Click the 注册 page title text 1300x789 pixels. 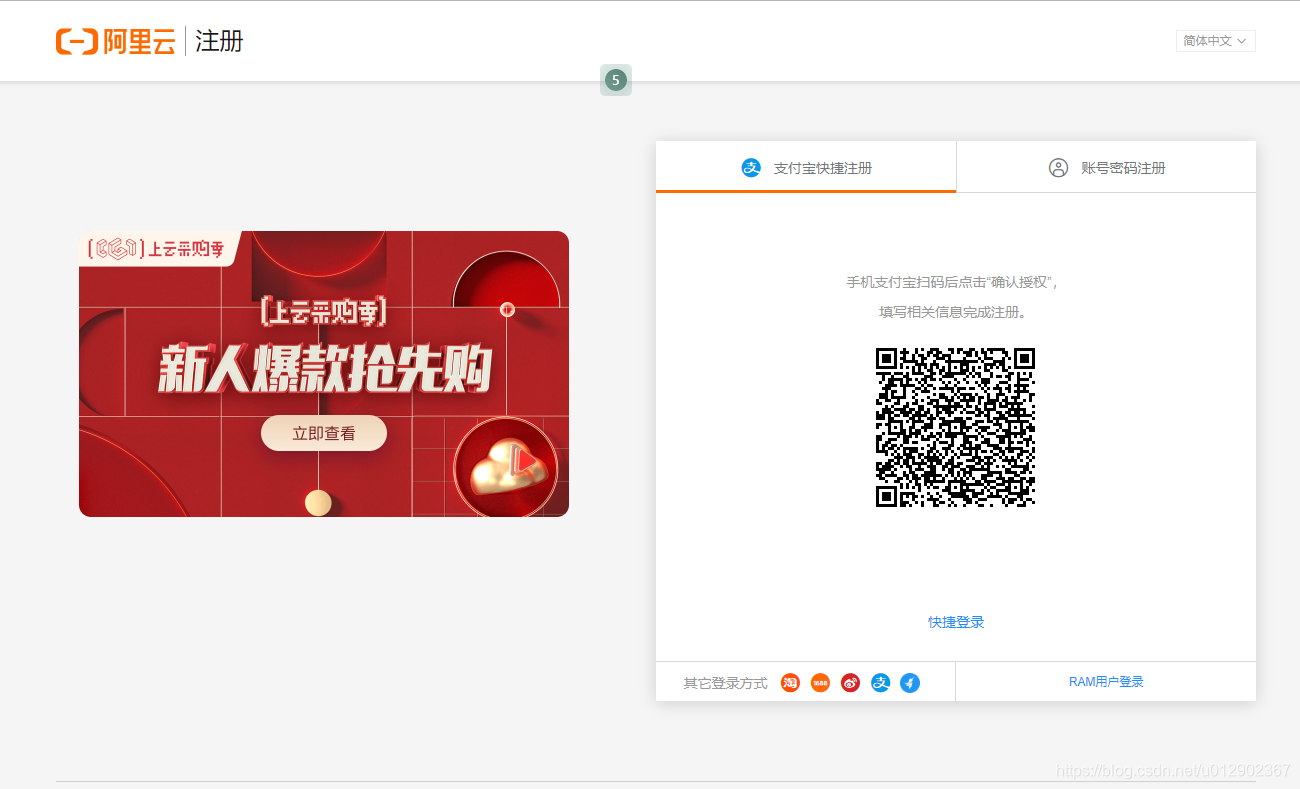pos(219,41)
